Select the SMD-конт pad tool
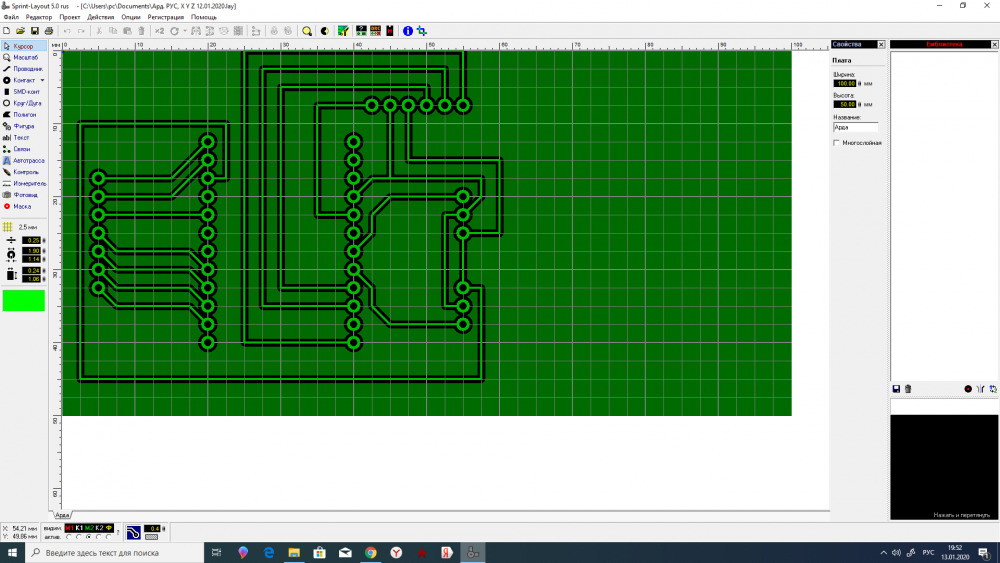 point(25,91)
